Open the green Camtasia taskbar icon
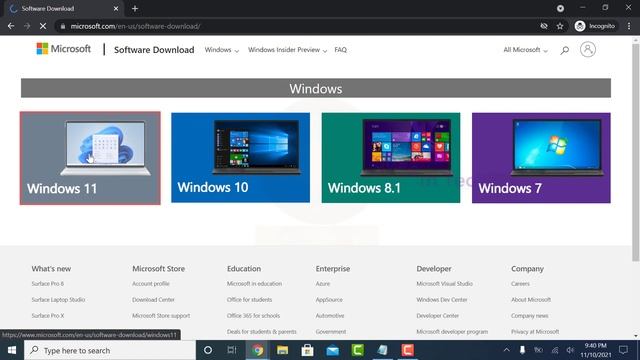The width and height of the screenshot is (640, 360). click(358, 350)
